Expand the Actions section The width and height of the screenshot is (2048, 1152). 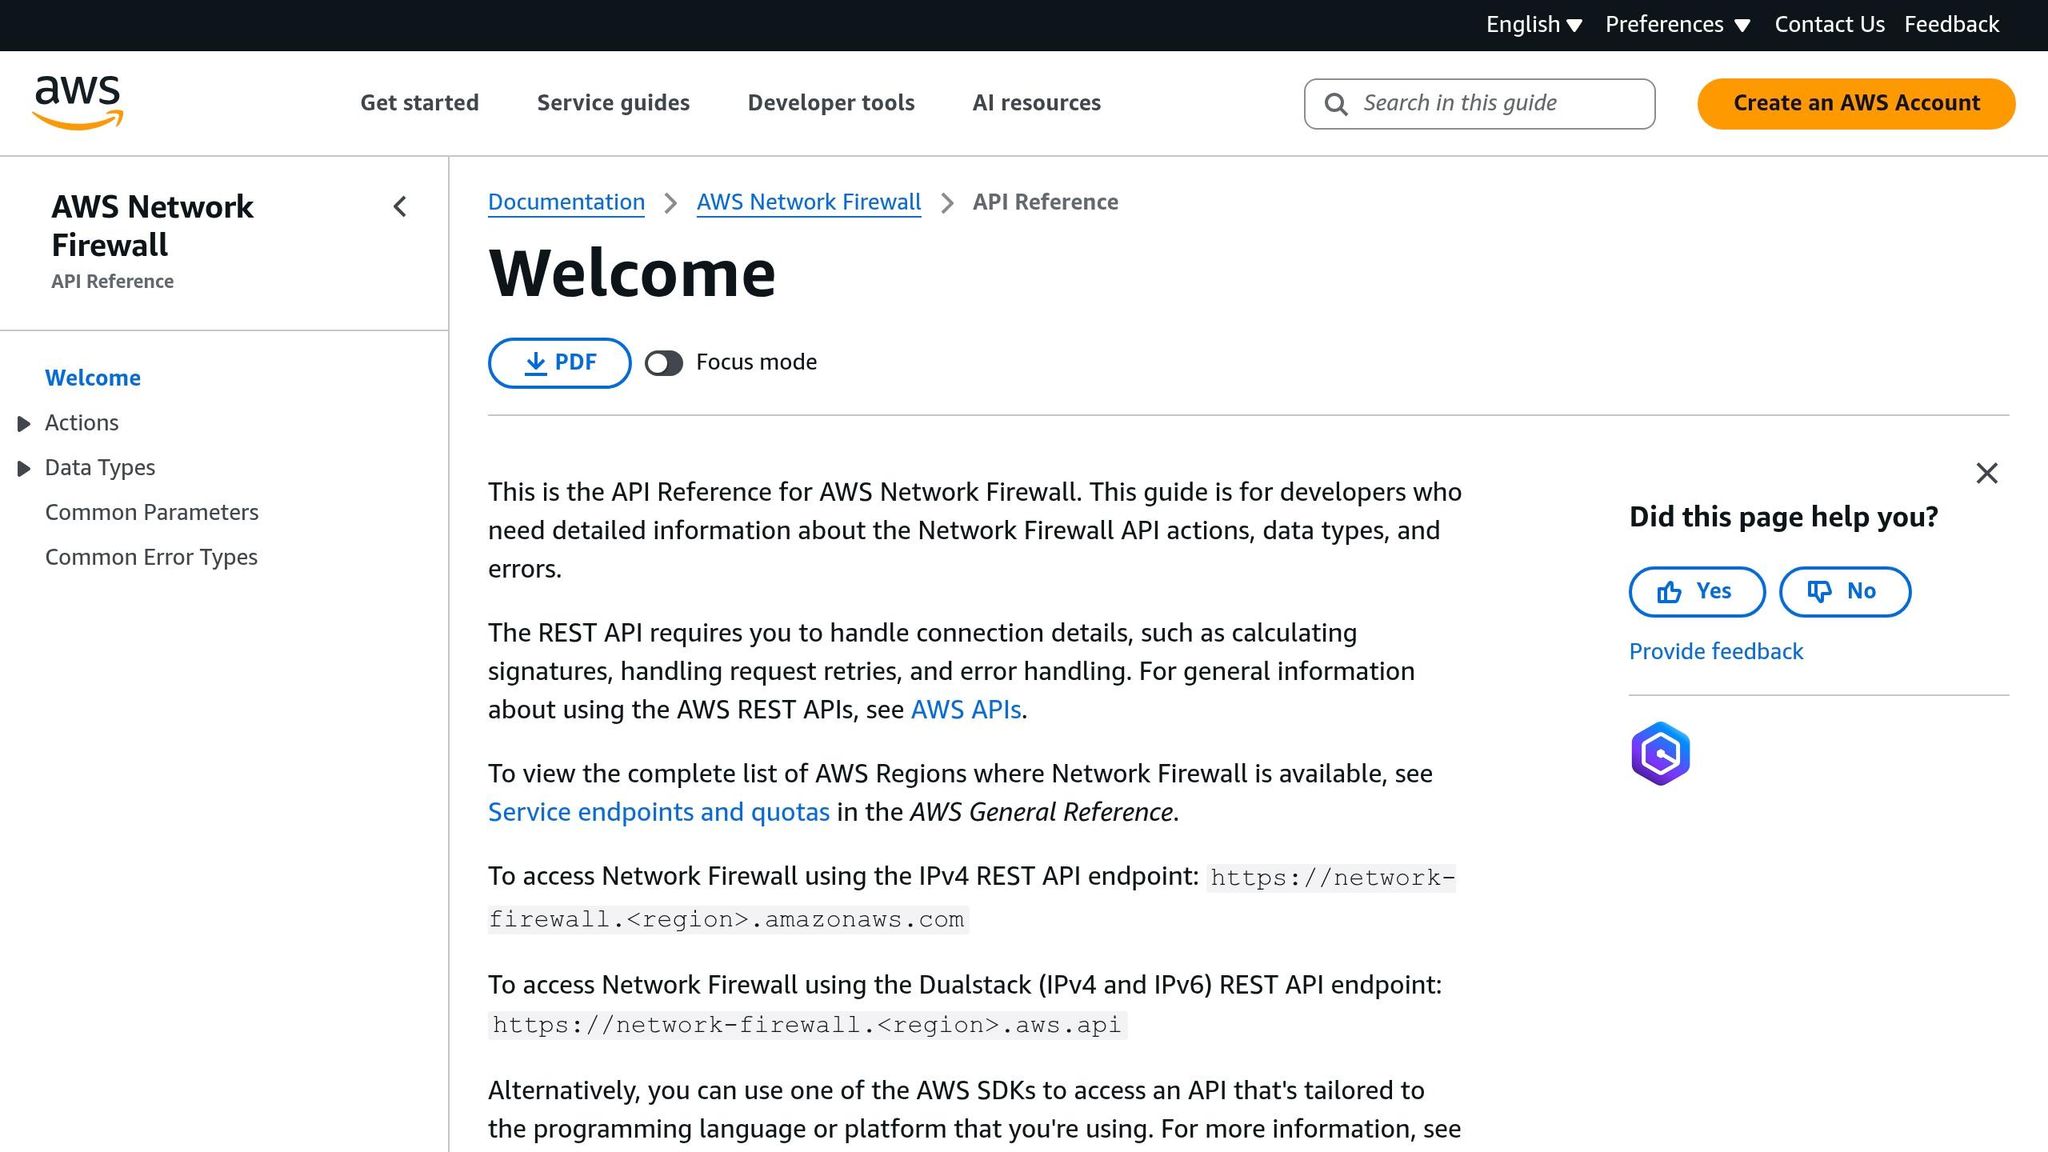(24, 423)
